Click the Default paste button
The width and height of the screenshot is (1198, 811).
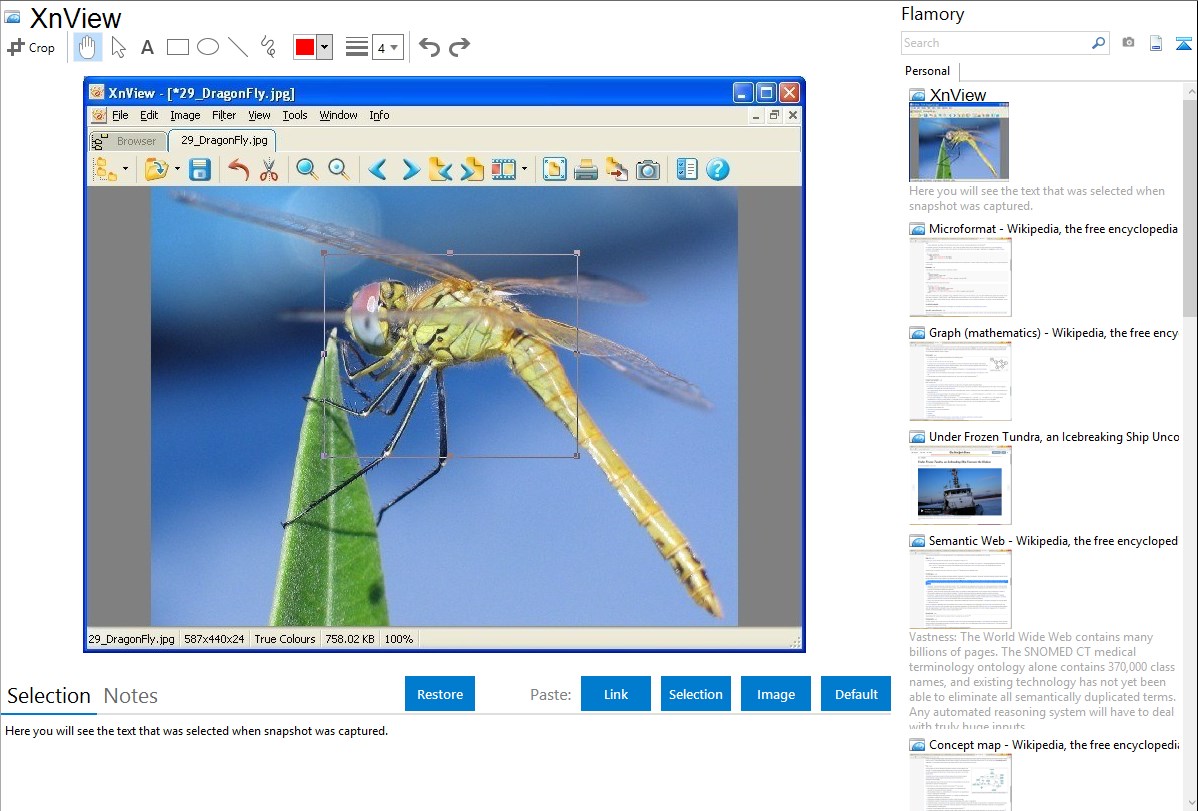856,694
